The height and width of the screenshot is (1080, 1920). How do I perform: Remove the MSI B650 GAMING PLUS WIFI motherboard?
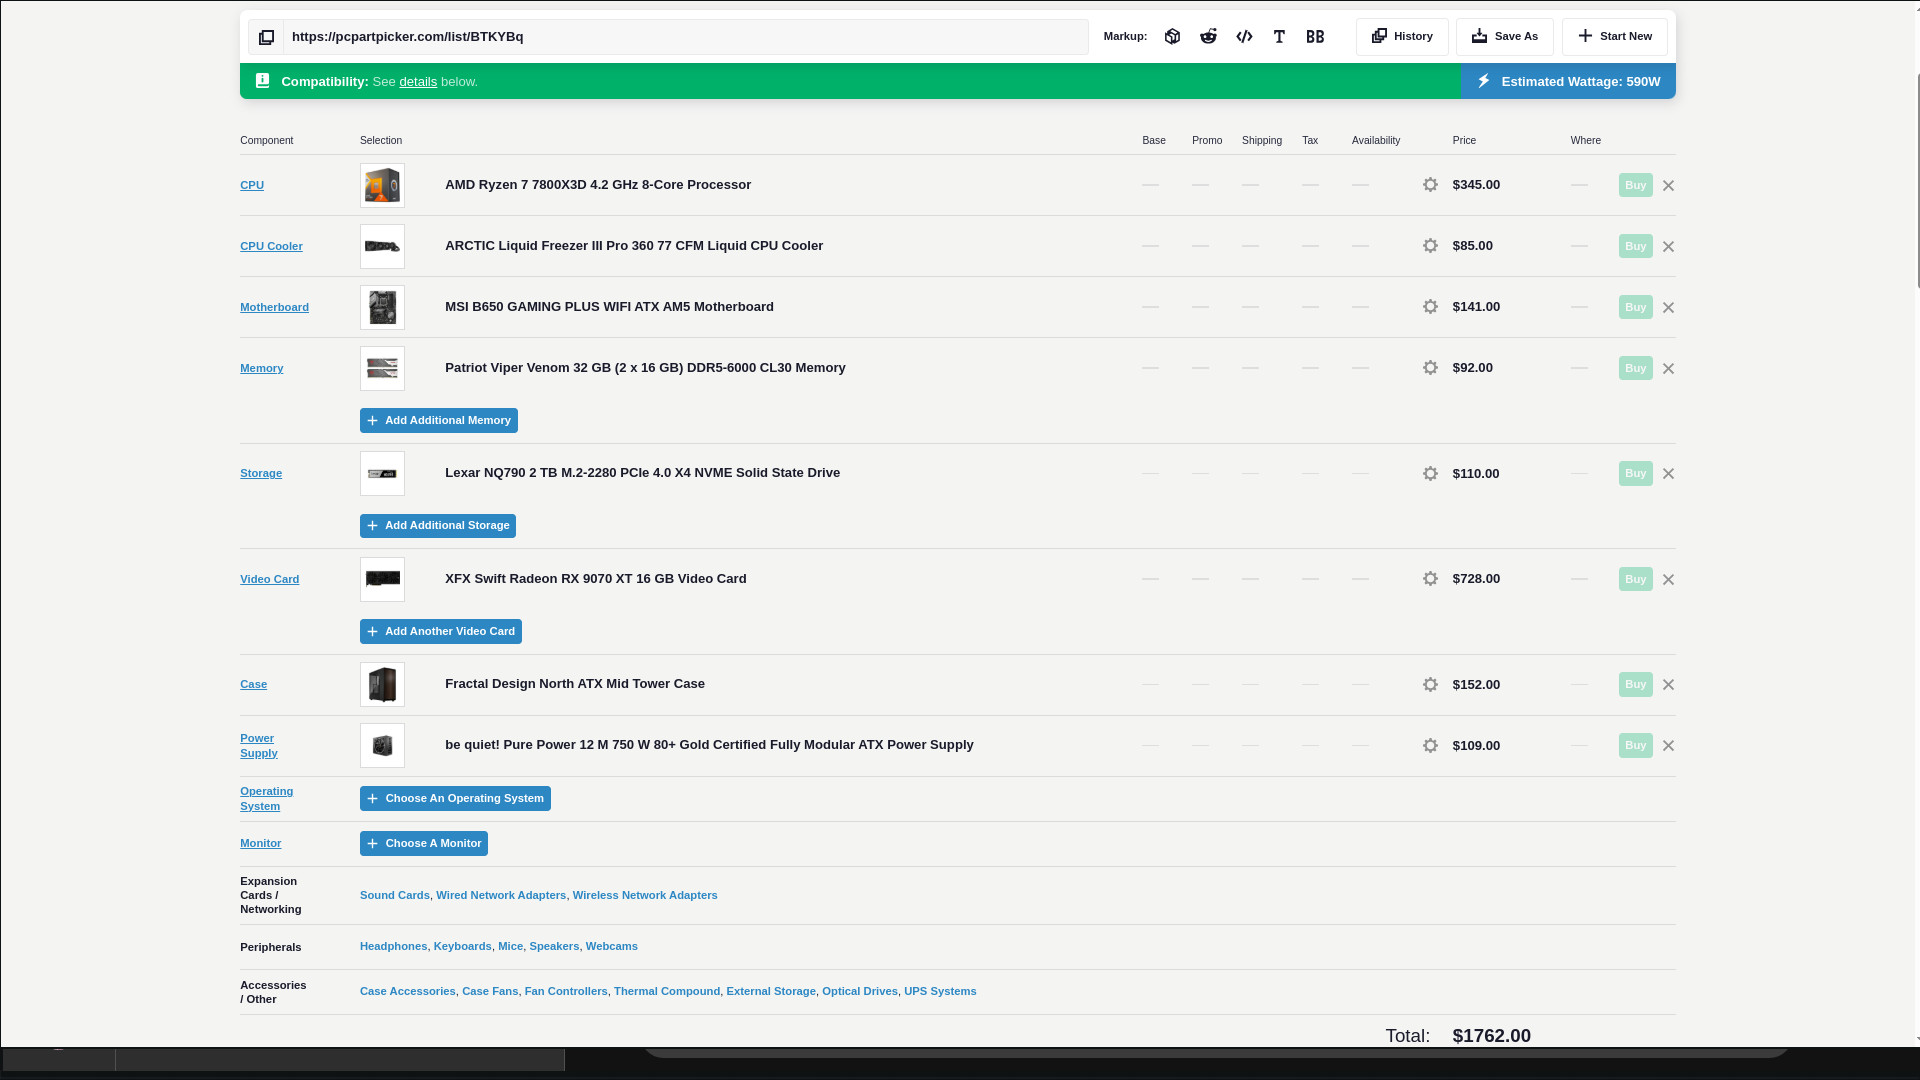[x=1668, y=308]
